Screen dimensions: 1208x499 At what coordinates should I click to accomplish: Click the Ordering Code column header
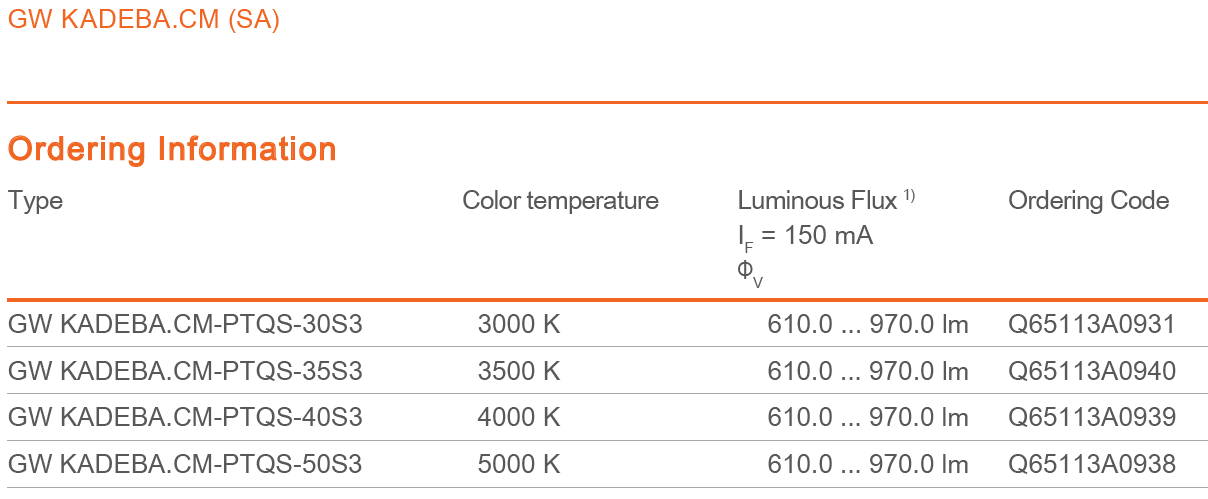tap(1088, 201)
